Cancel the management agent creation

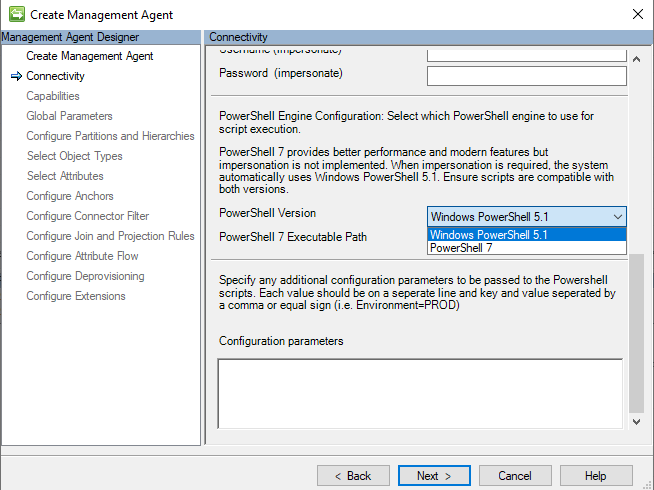515,476
